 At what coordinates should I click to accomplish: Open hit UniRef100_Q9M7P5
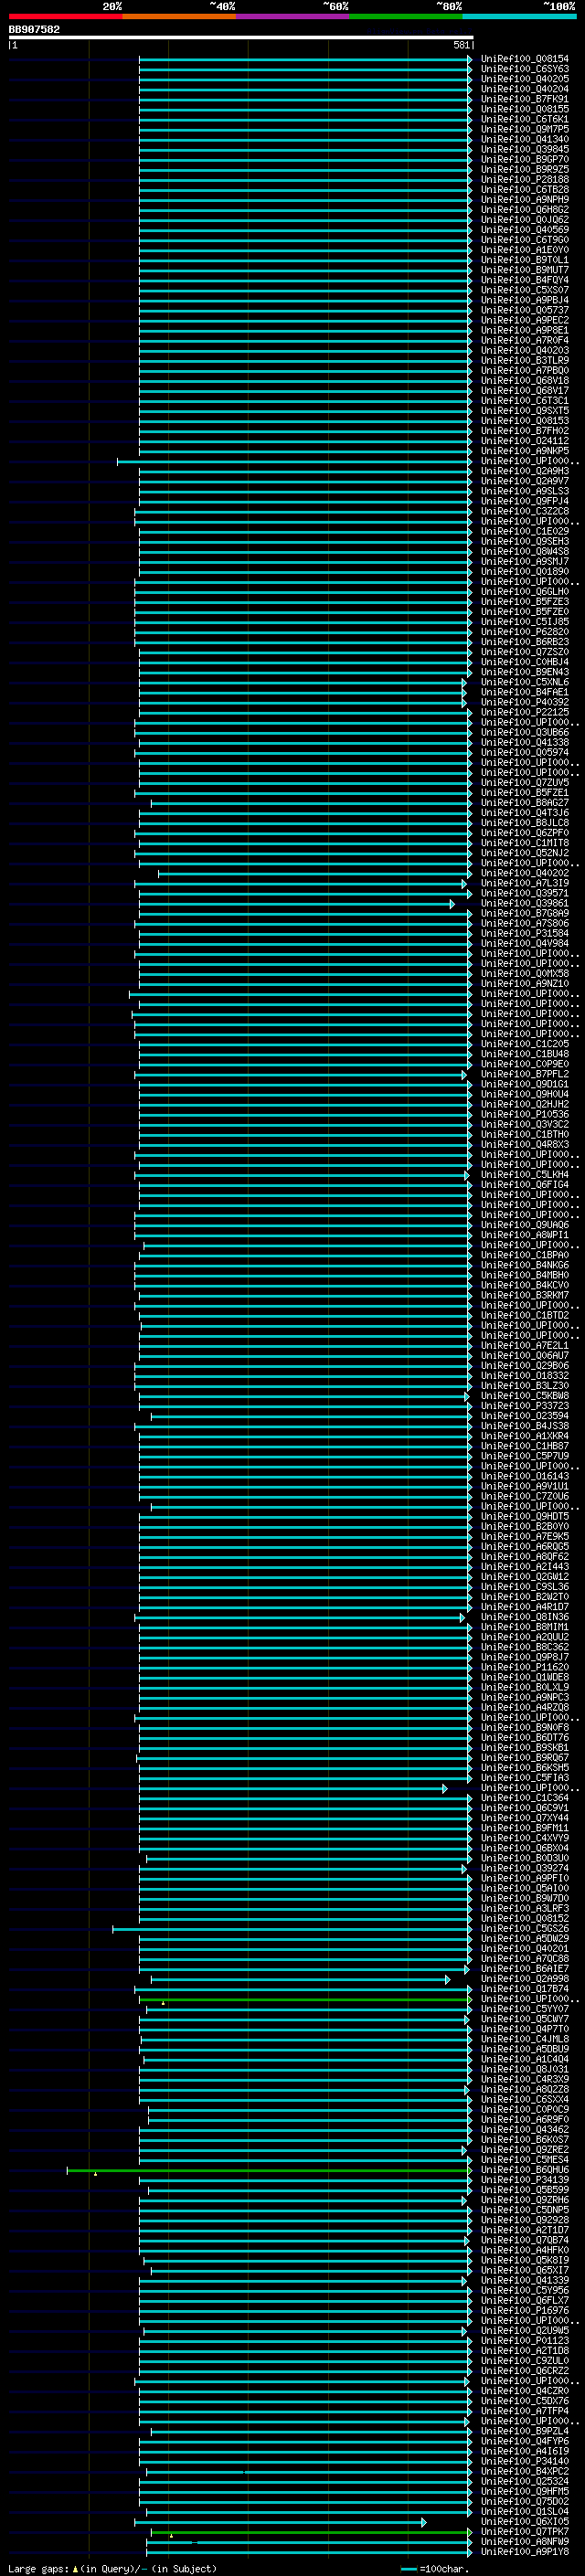[x=525, y=129]
